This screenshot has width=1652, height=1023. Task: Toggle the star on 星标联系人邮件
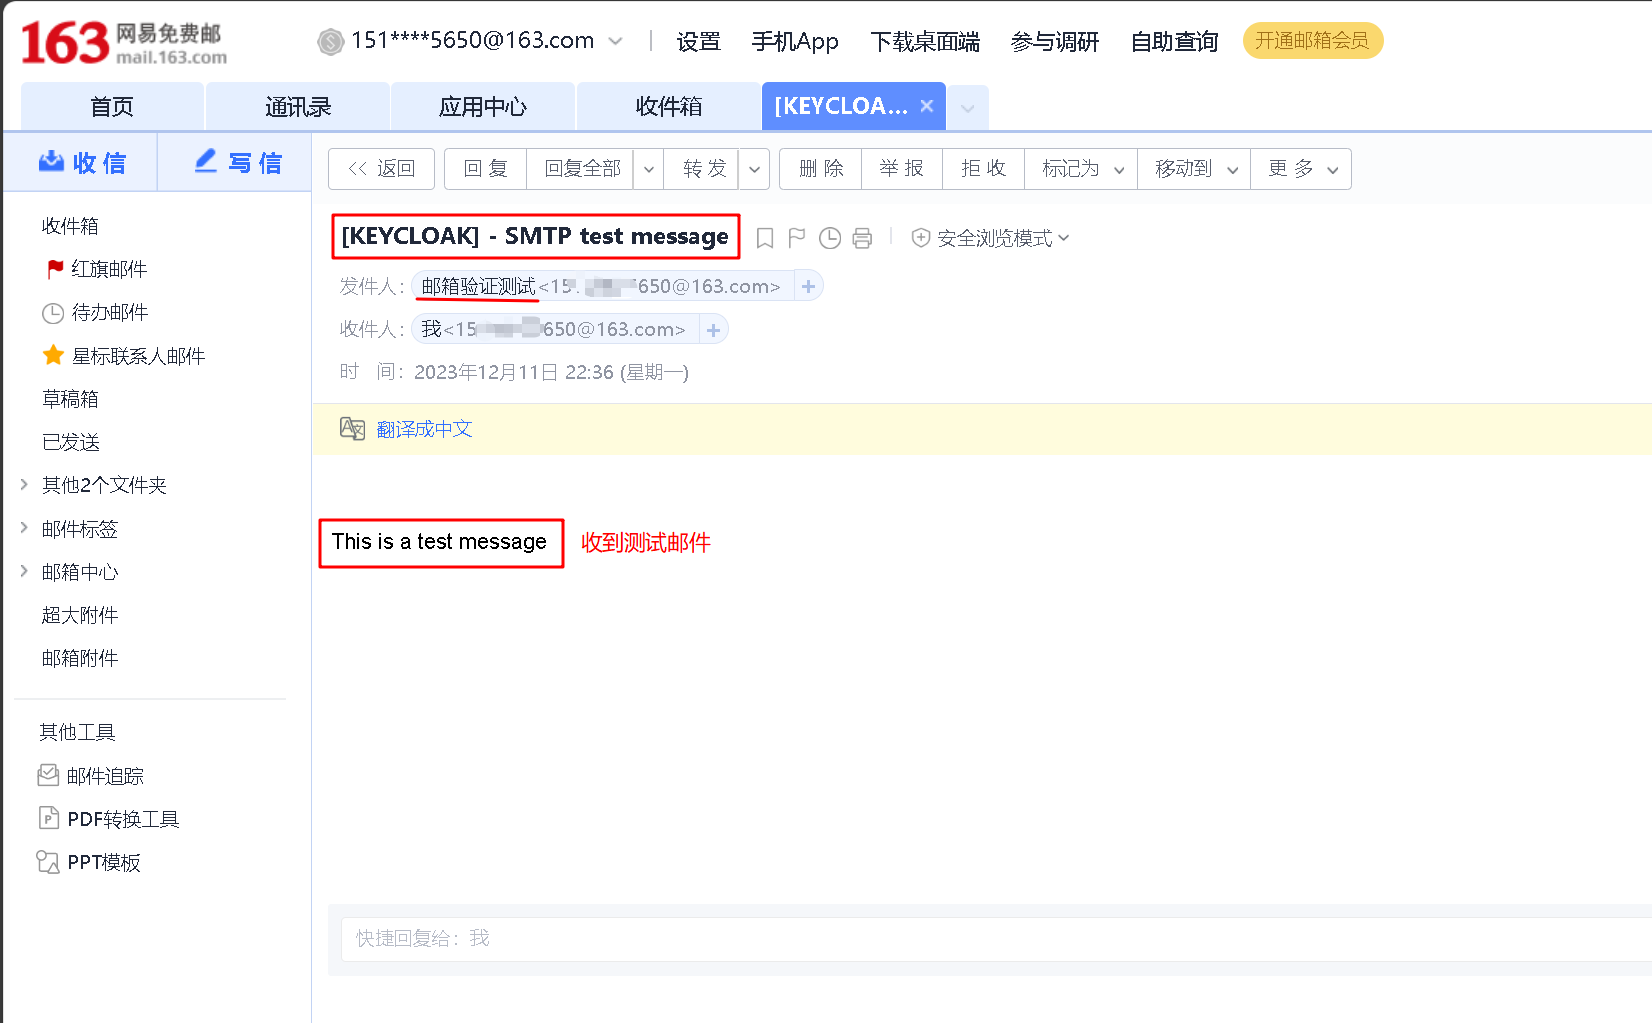51,355
